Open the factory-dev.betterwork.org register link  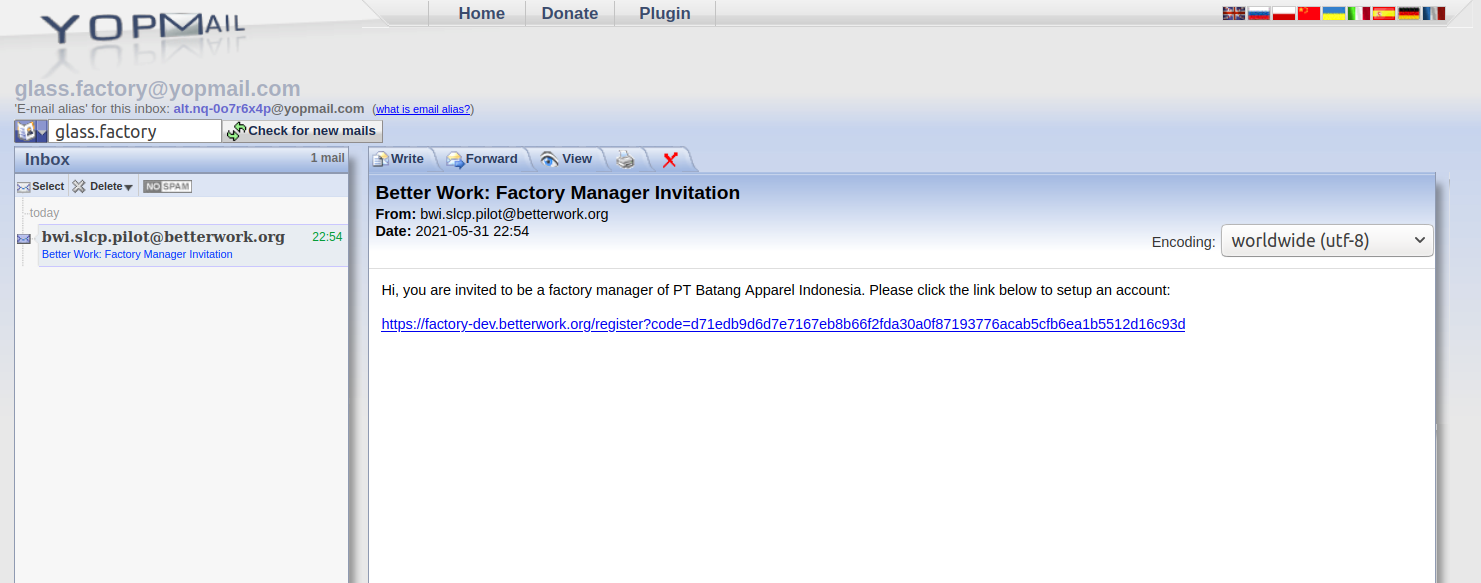783,324
